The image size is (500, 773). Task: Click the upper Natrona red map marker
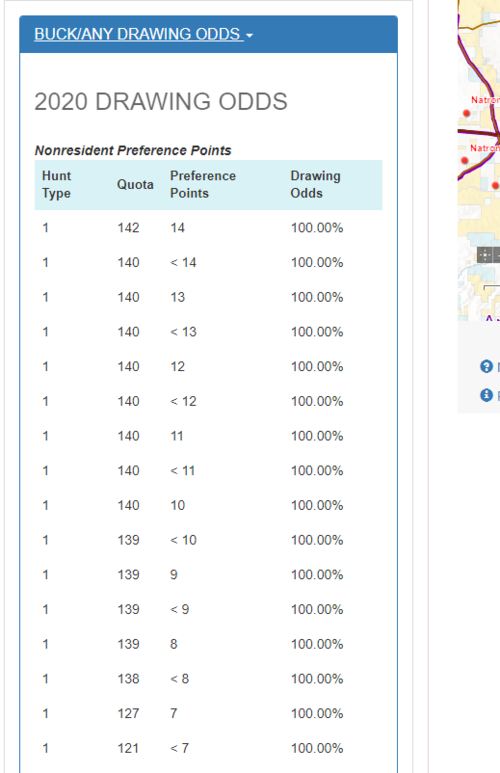(466, 113)
